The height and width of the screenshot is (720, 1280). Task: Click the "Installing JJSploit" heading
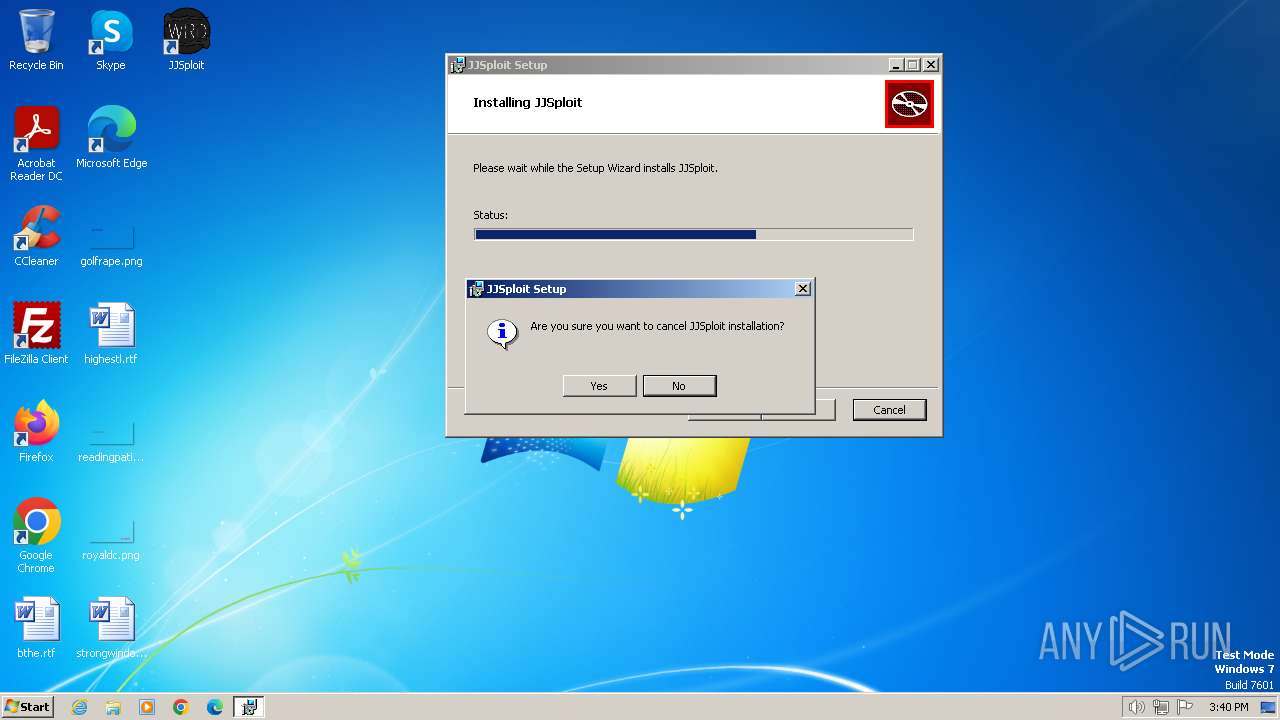[527, 102]
